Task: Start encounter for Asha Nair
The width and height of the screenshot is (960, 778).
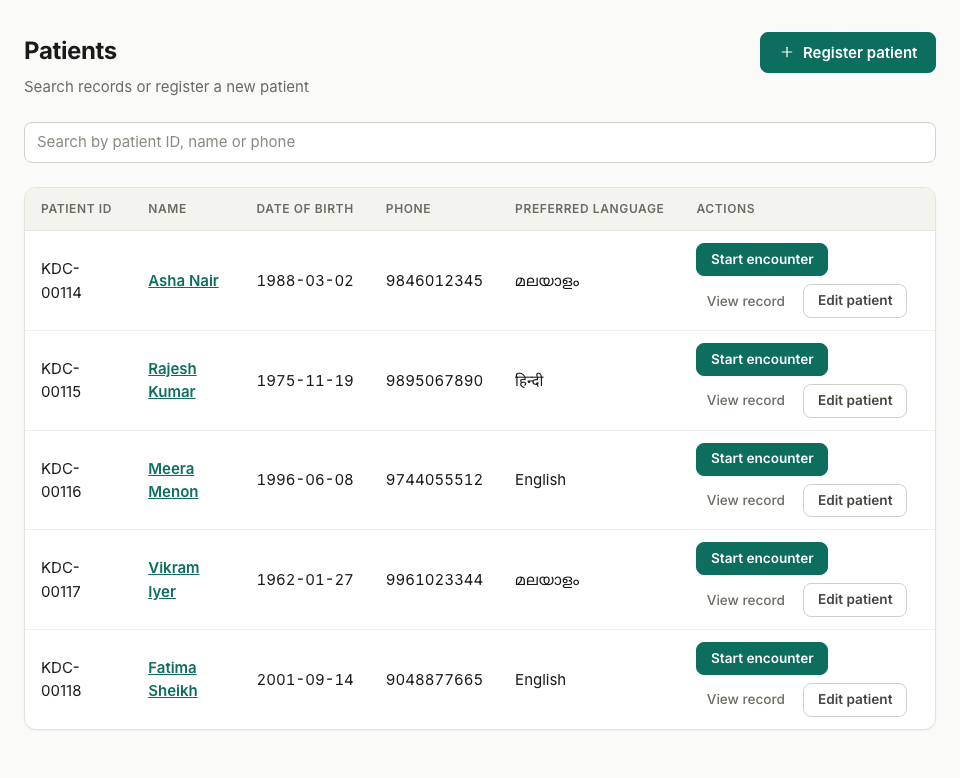Action: point(762,260)
